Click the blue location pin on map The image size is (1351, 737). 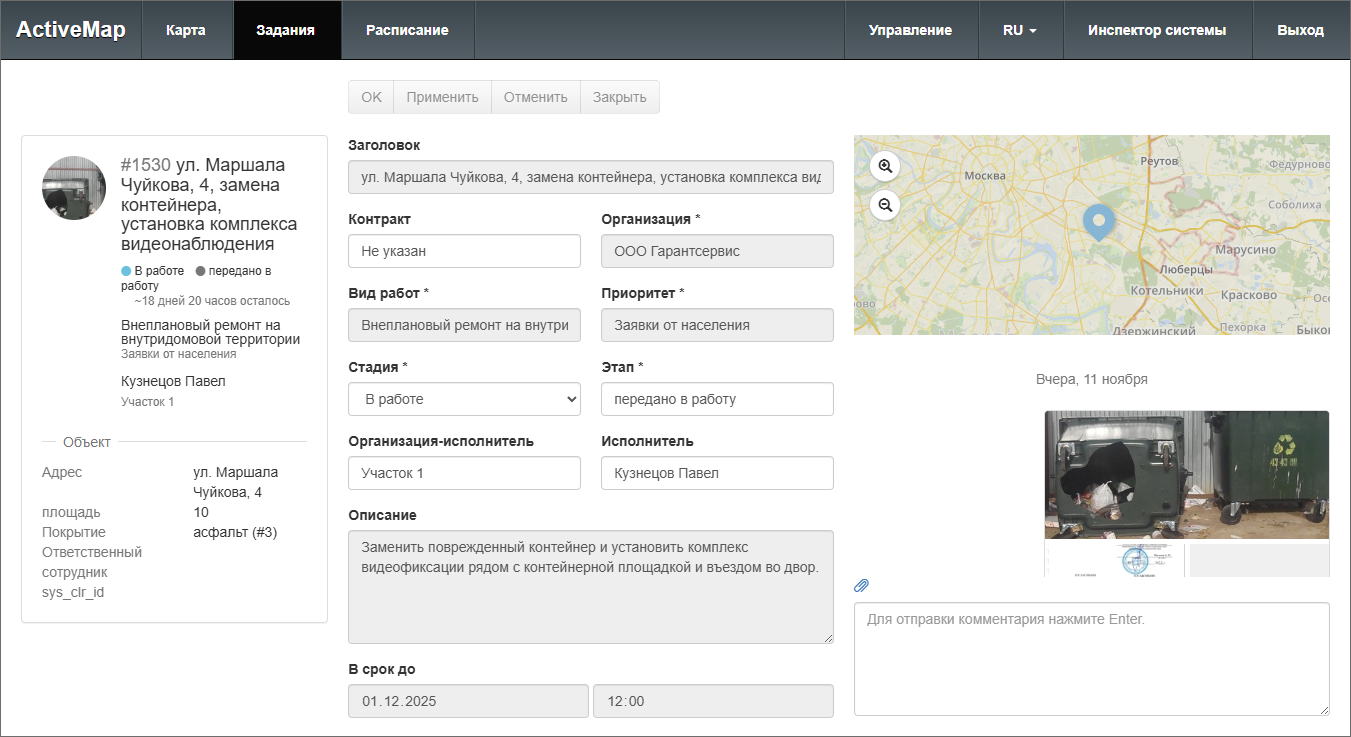tap(1099, 221)
